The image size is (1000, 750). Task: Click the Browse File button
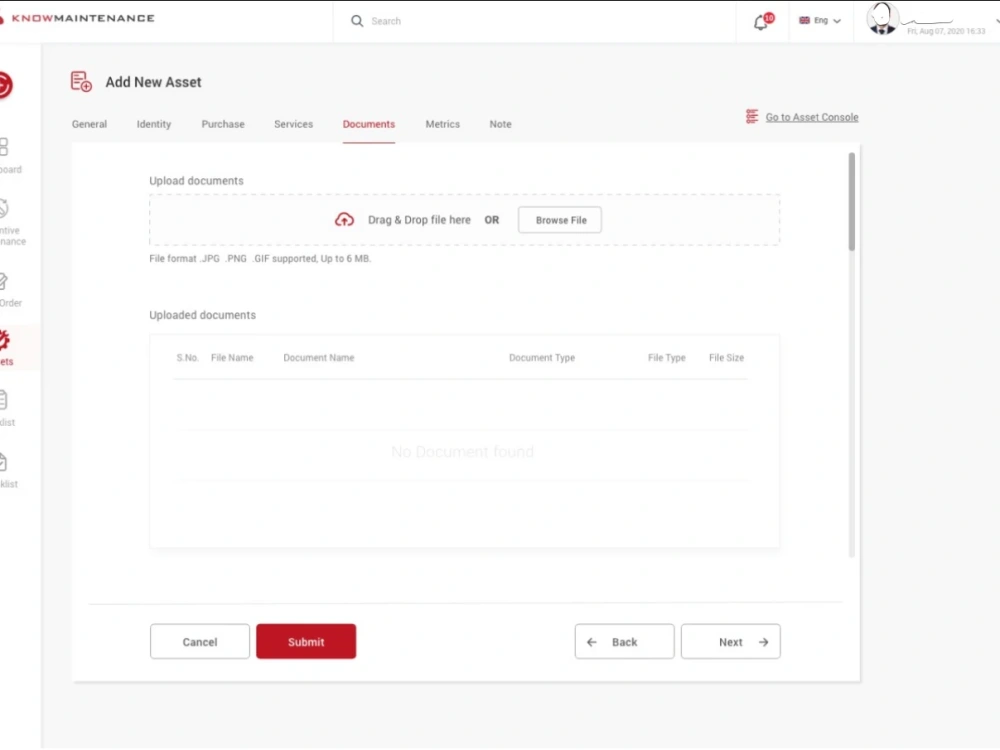560,220
